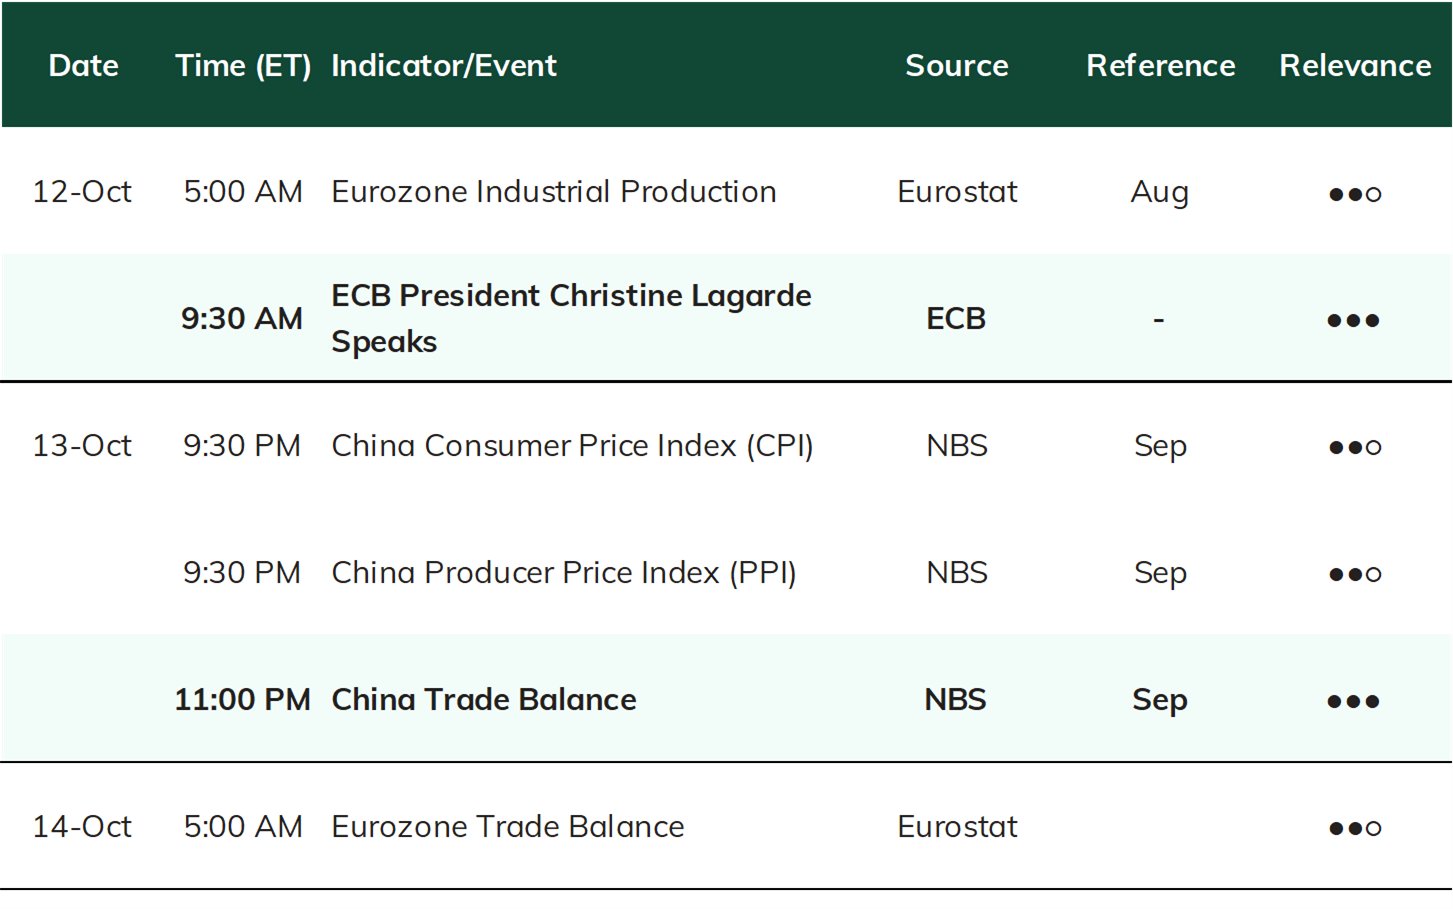The width and height of the screenshot is (1453, 909).
Task: Click the Source column header
Action: [x=957, y=66]
